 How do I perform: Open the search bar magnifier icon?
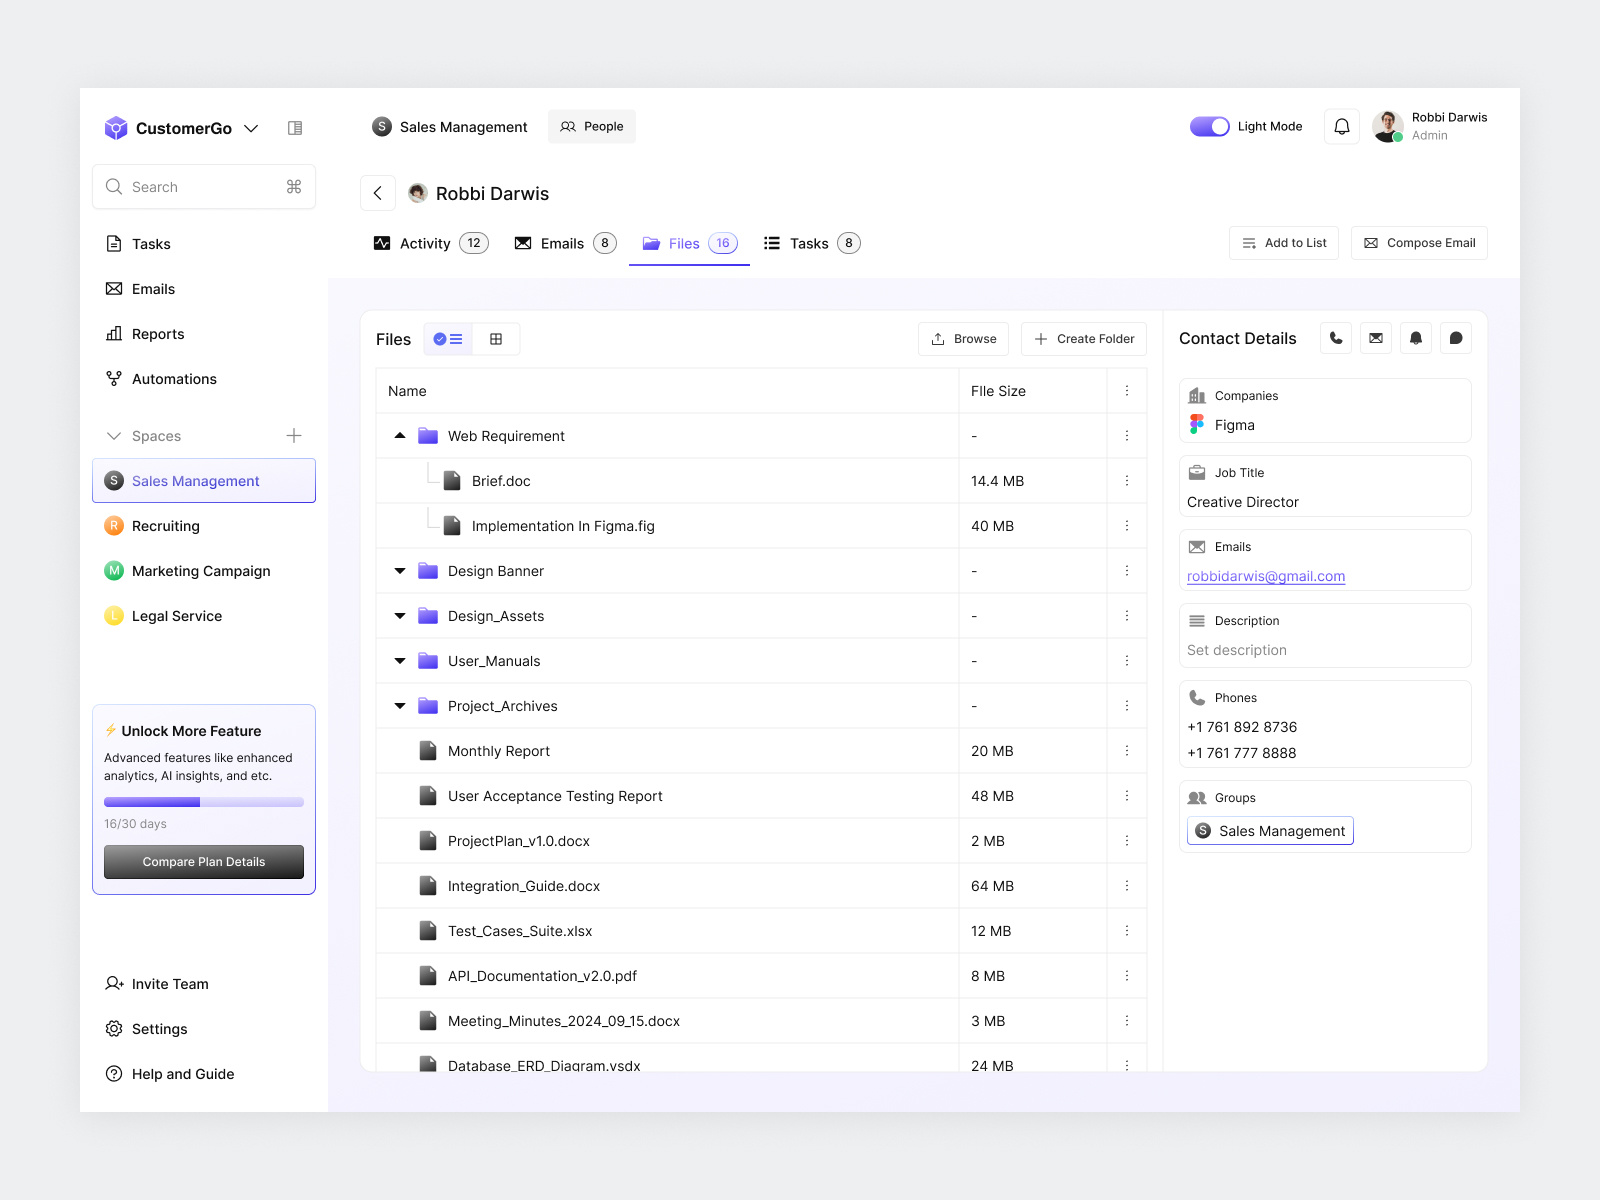pyautogui.click(x=114, y=186)
